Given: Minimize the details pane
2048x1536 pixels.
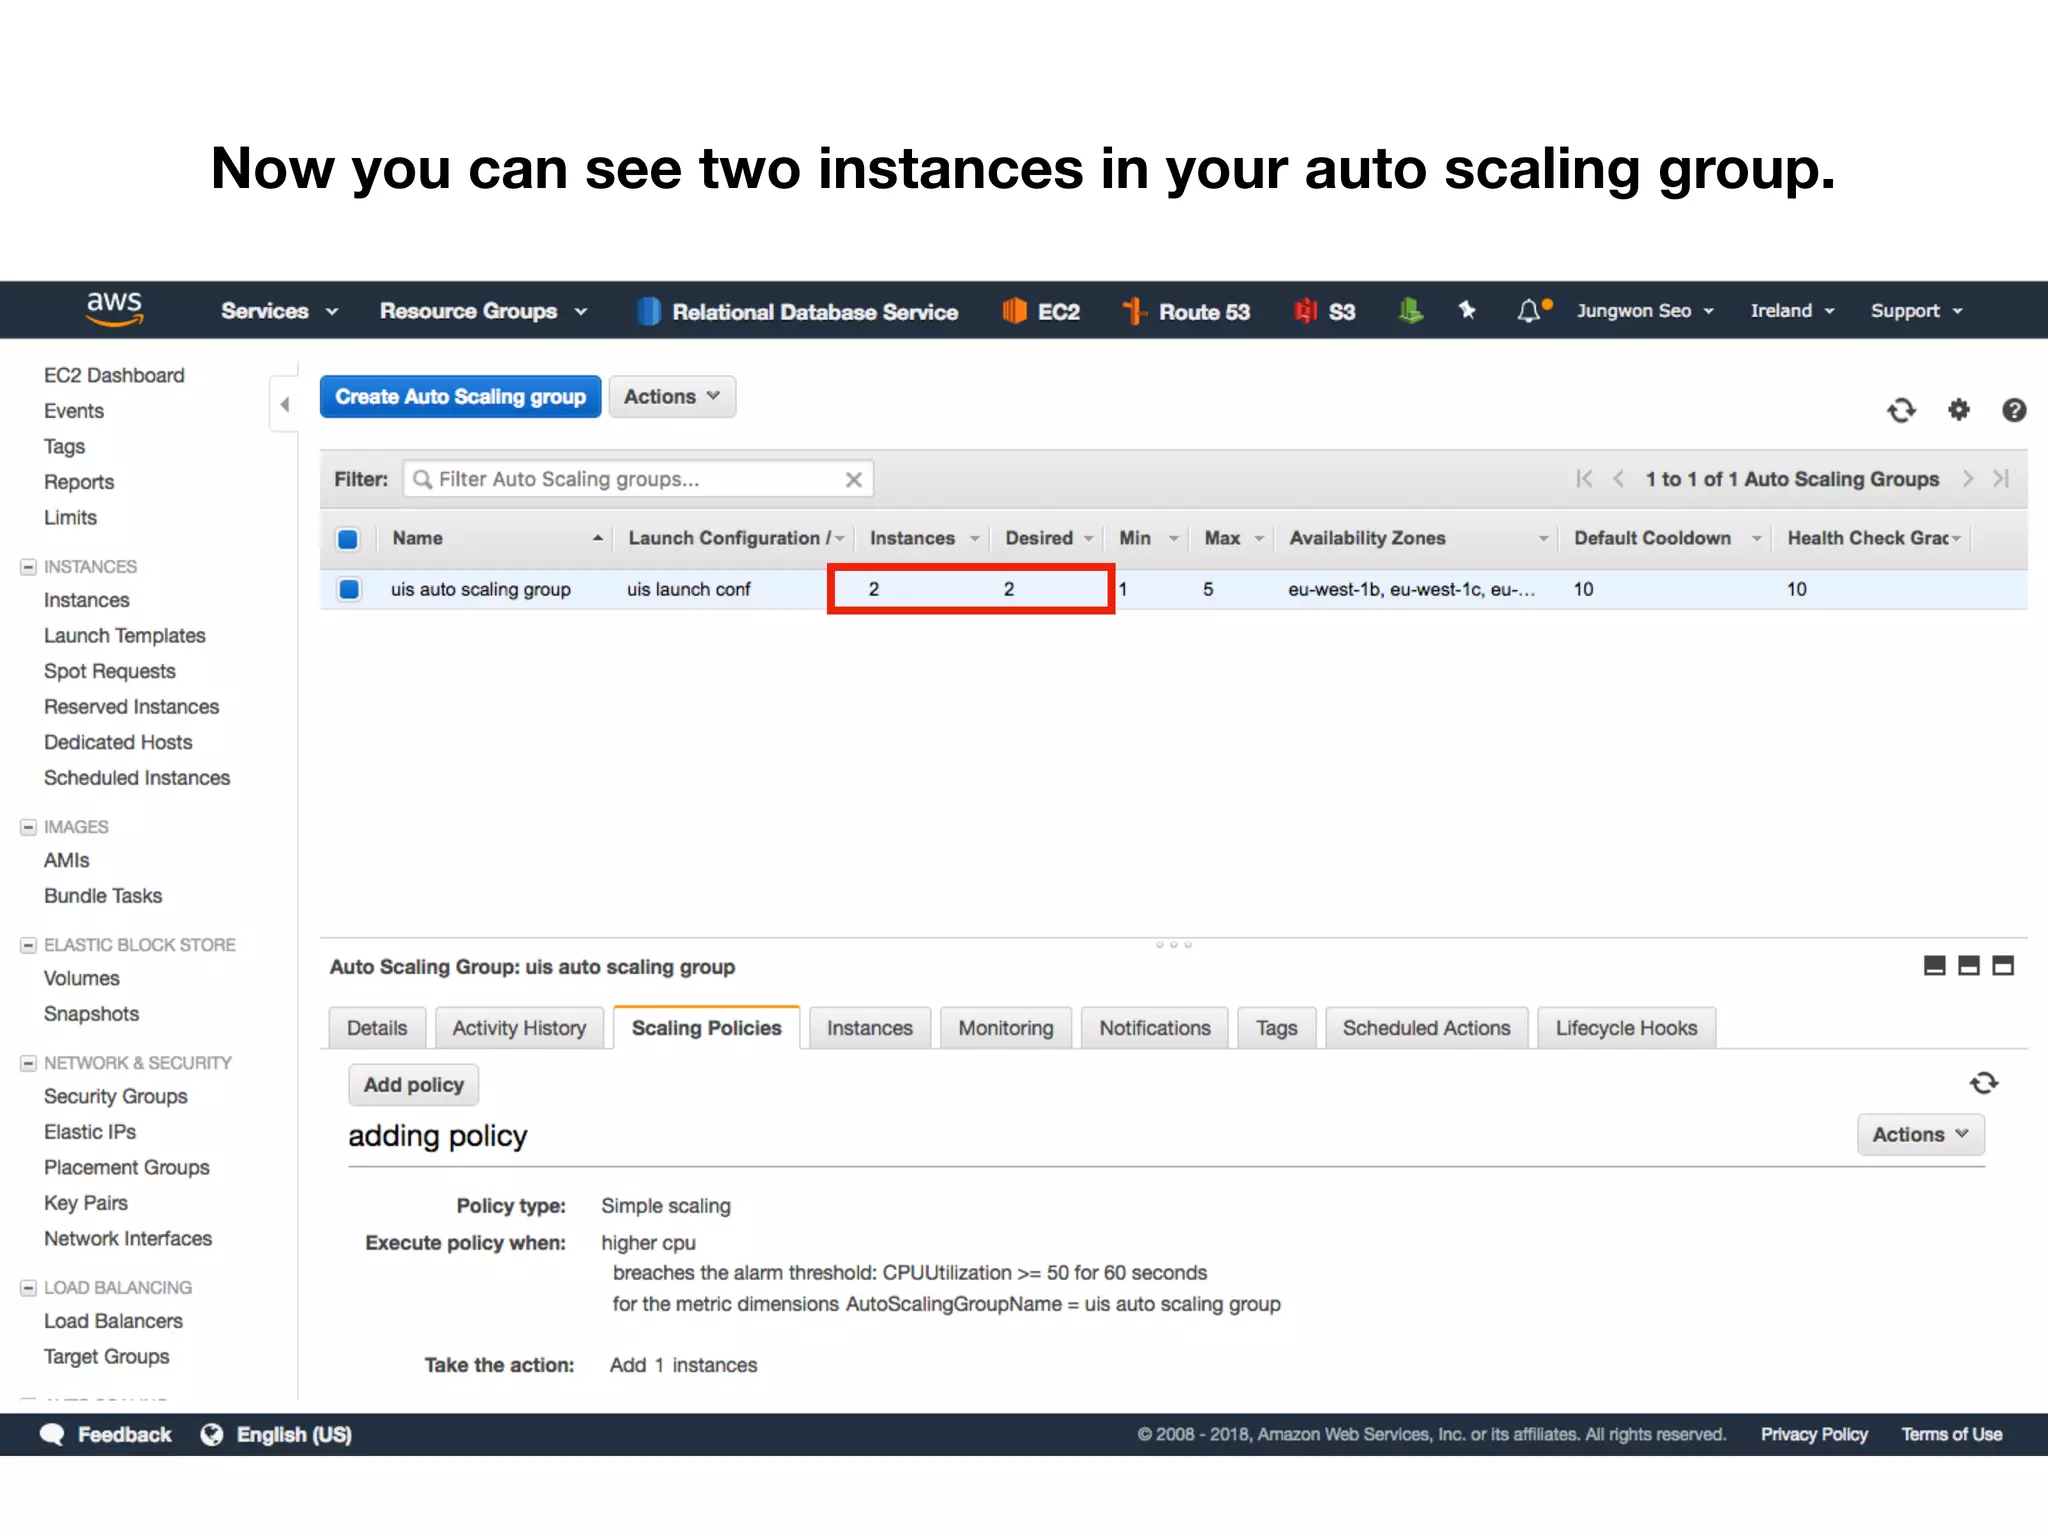Looking at the screenshot, I should [1934, 965].
